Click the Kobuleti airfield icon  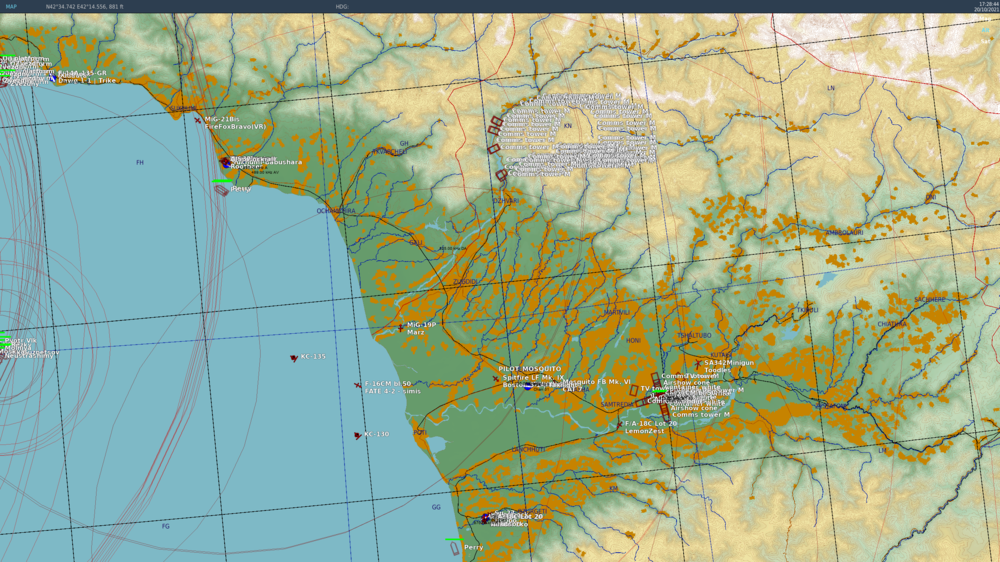(485, 518)
